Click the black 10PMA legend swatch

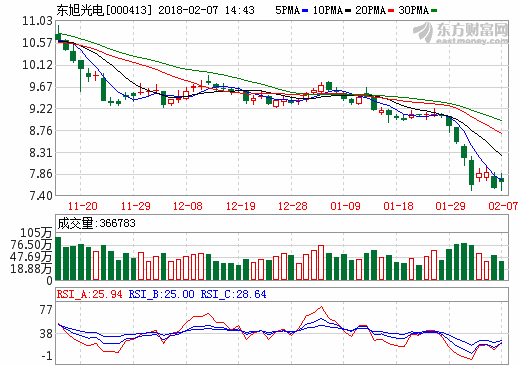click(x=348, y=11)
